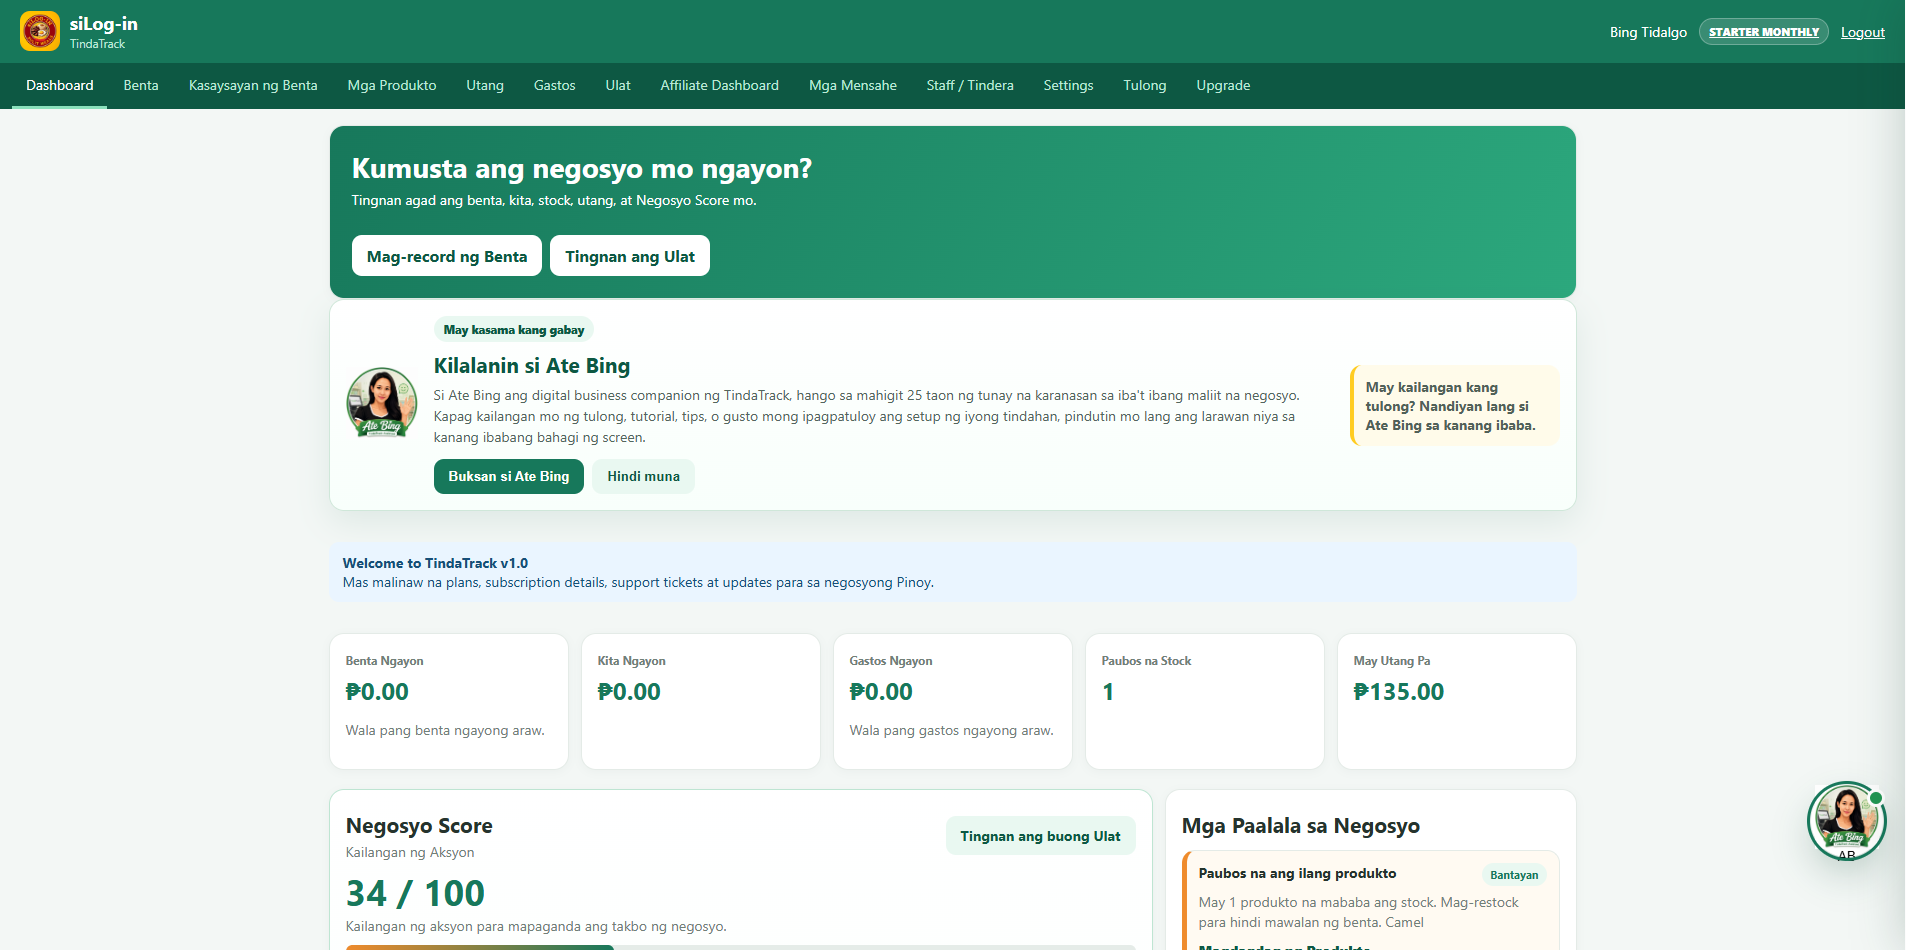Select the Utang nav item
This screenshot has width=1906, height=950.
point(485,86)
